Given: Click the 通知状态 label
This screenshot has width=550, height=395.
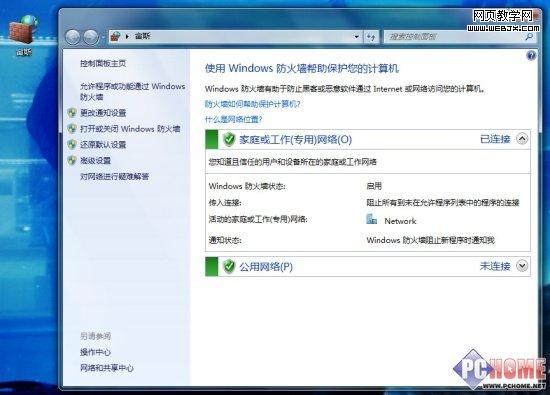Looking at the screenshot, I should click(225, 240).
